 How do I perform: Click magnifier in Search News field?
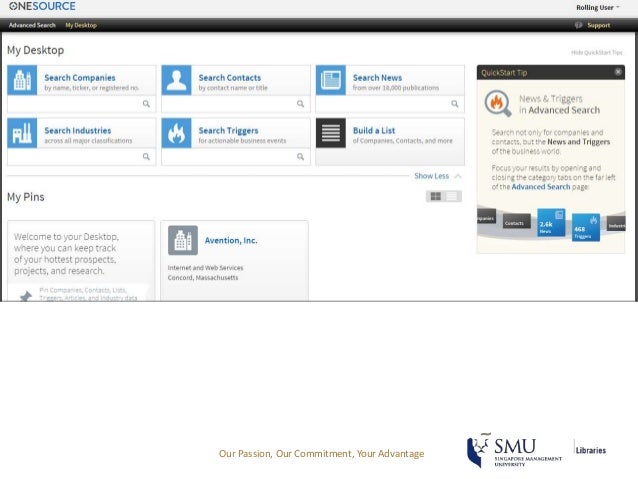tap(454, 104)
